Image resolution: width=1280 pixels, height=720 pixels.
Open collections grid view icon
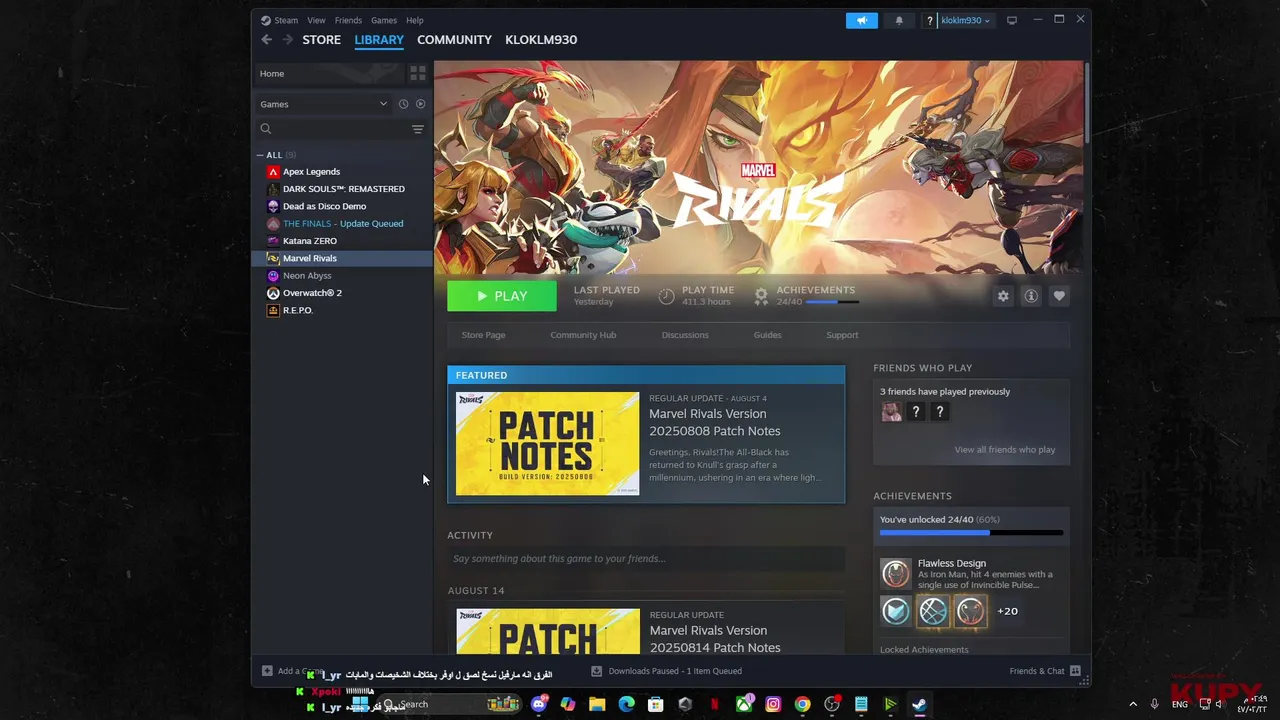coord(418,74)
